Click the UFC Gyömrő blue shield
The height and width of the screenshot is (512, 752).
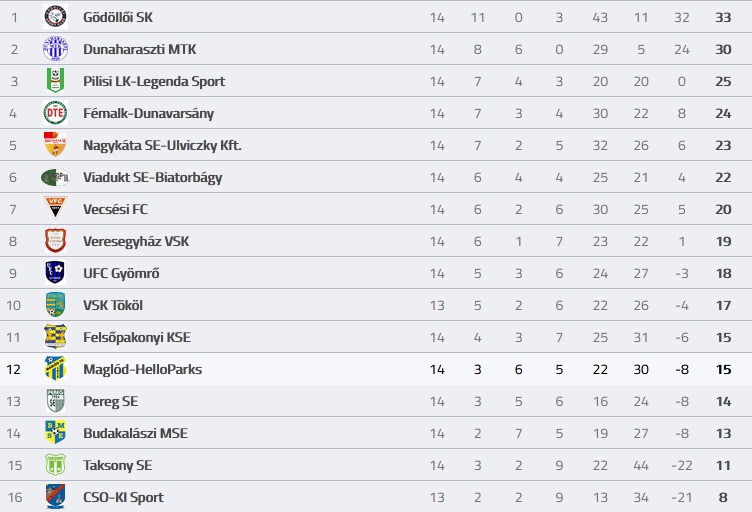pyautogui.click(x=55, y=273)
